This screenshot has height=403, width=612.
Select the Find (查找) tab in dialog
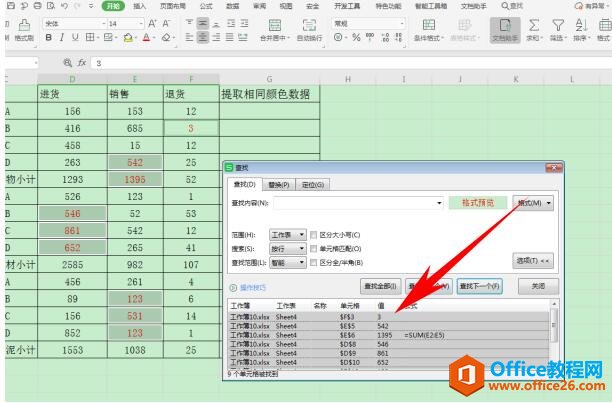point(244,184)
